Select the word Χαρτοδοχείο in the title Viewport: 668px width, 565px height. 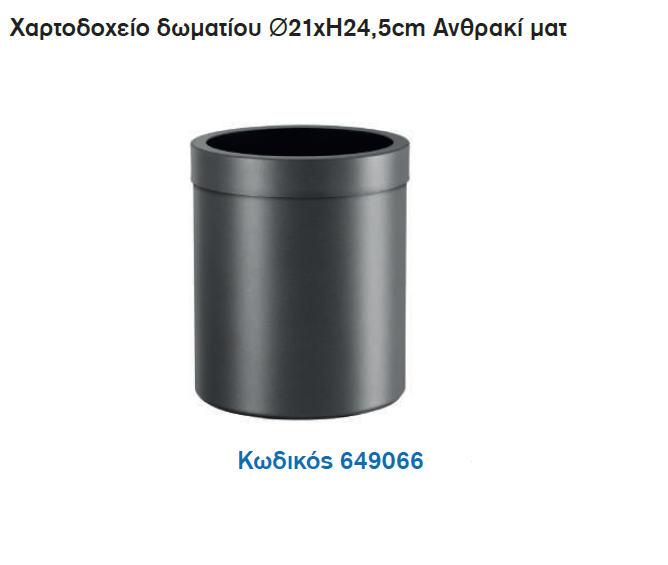[x=80, y=28]
